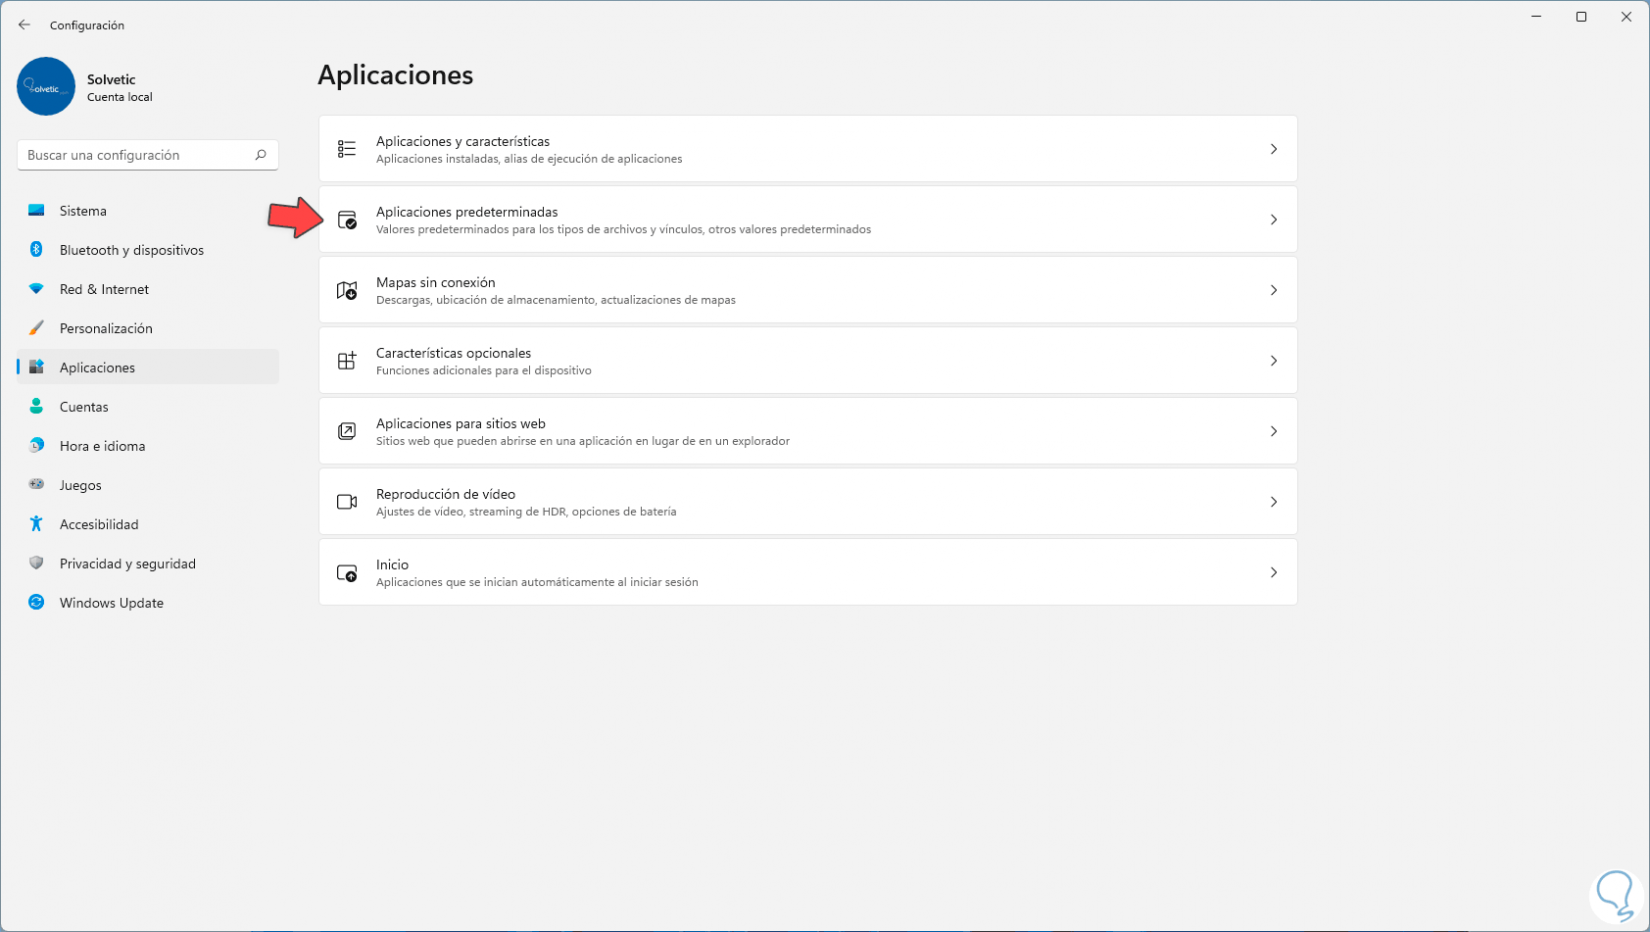Click the Accesibilidad sidebar icon
The image size is (1650, 932).
coord(36,524)
